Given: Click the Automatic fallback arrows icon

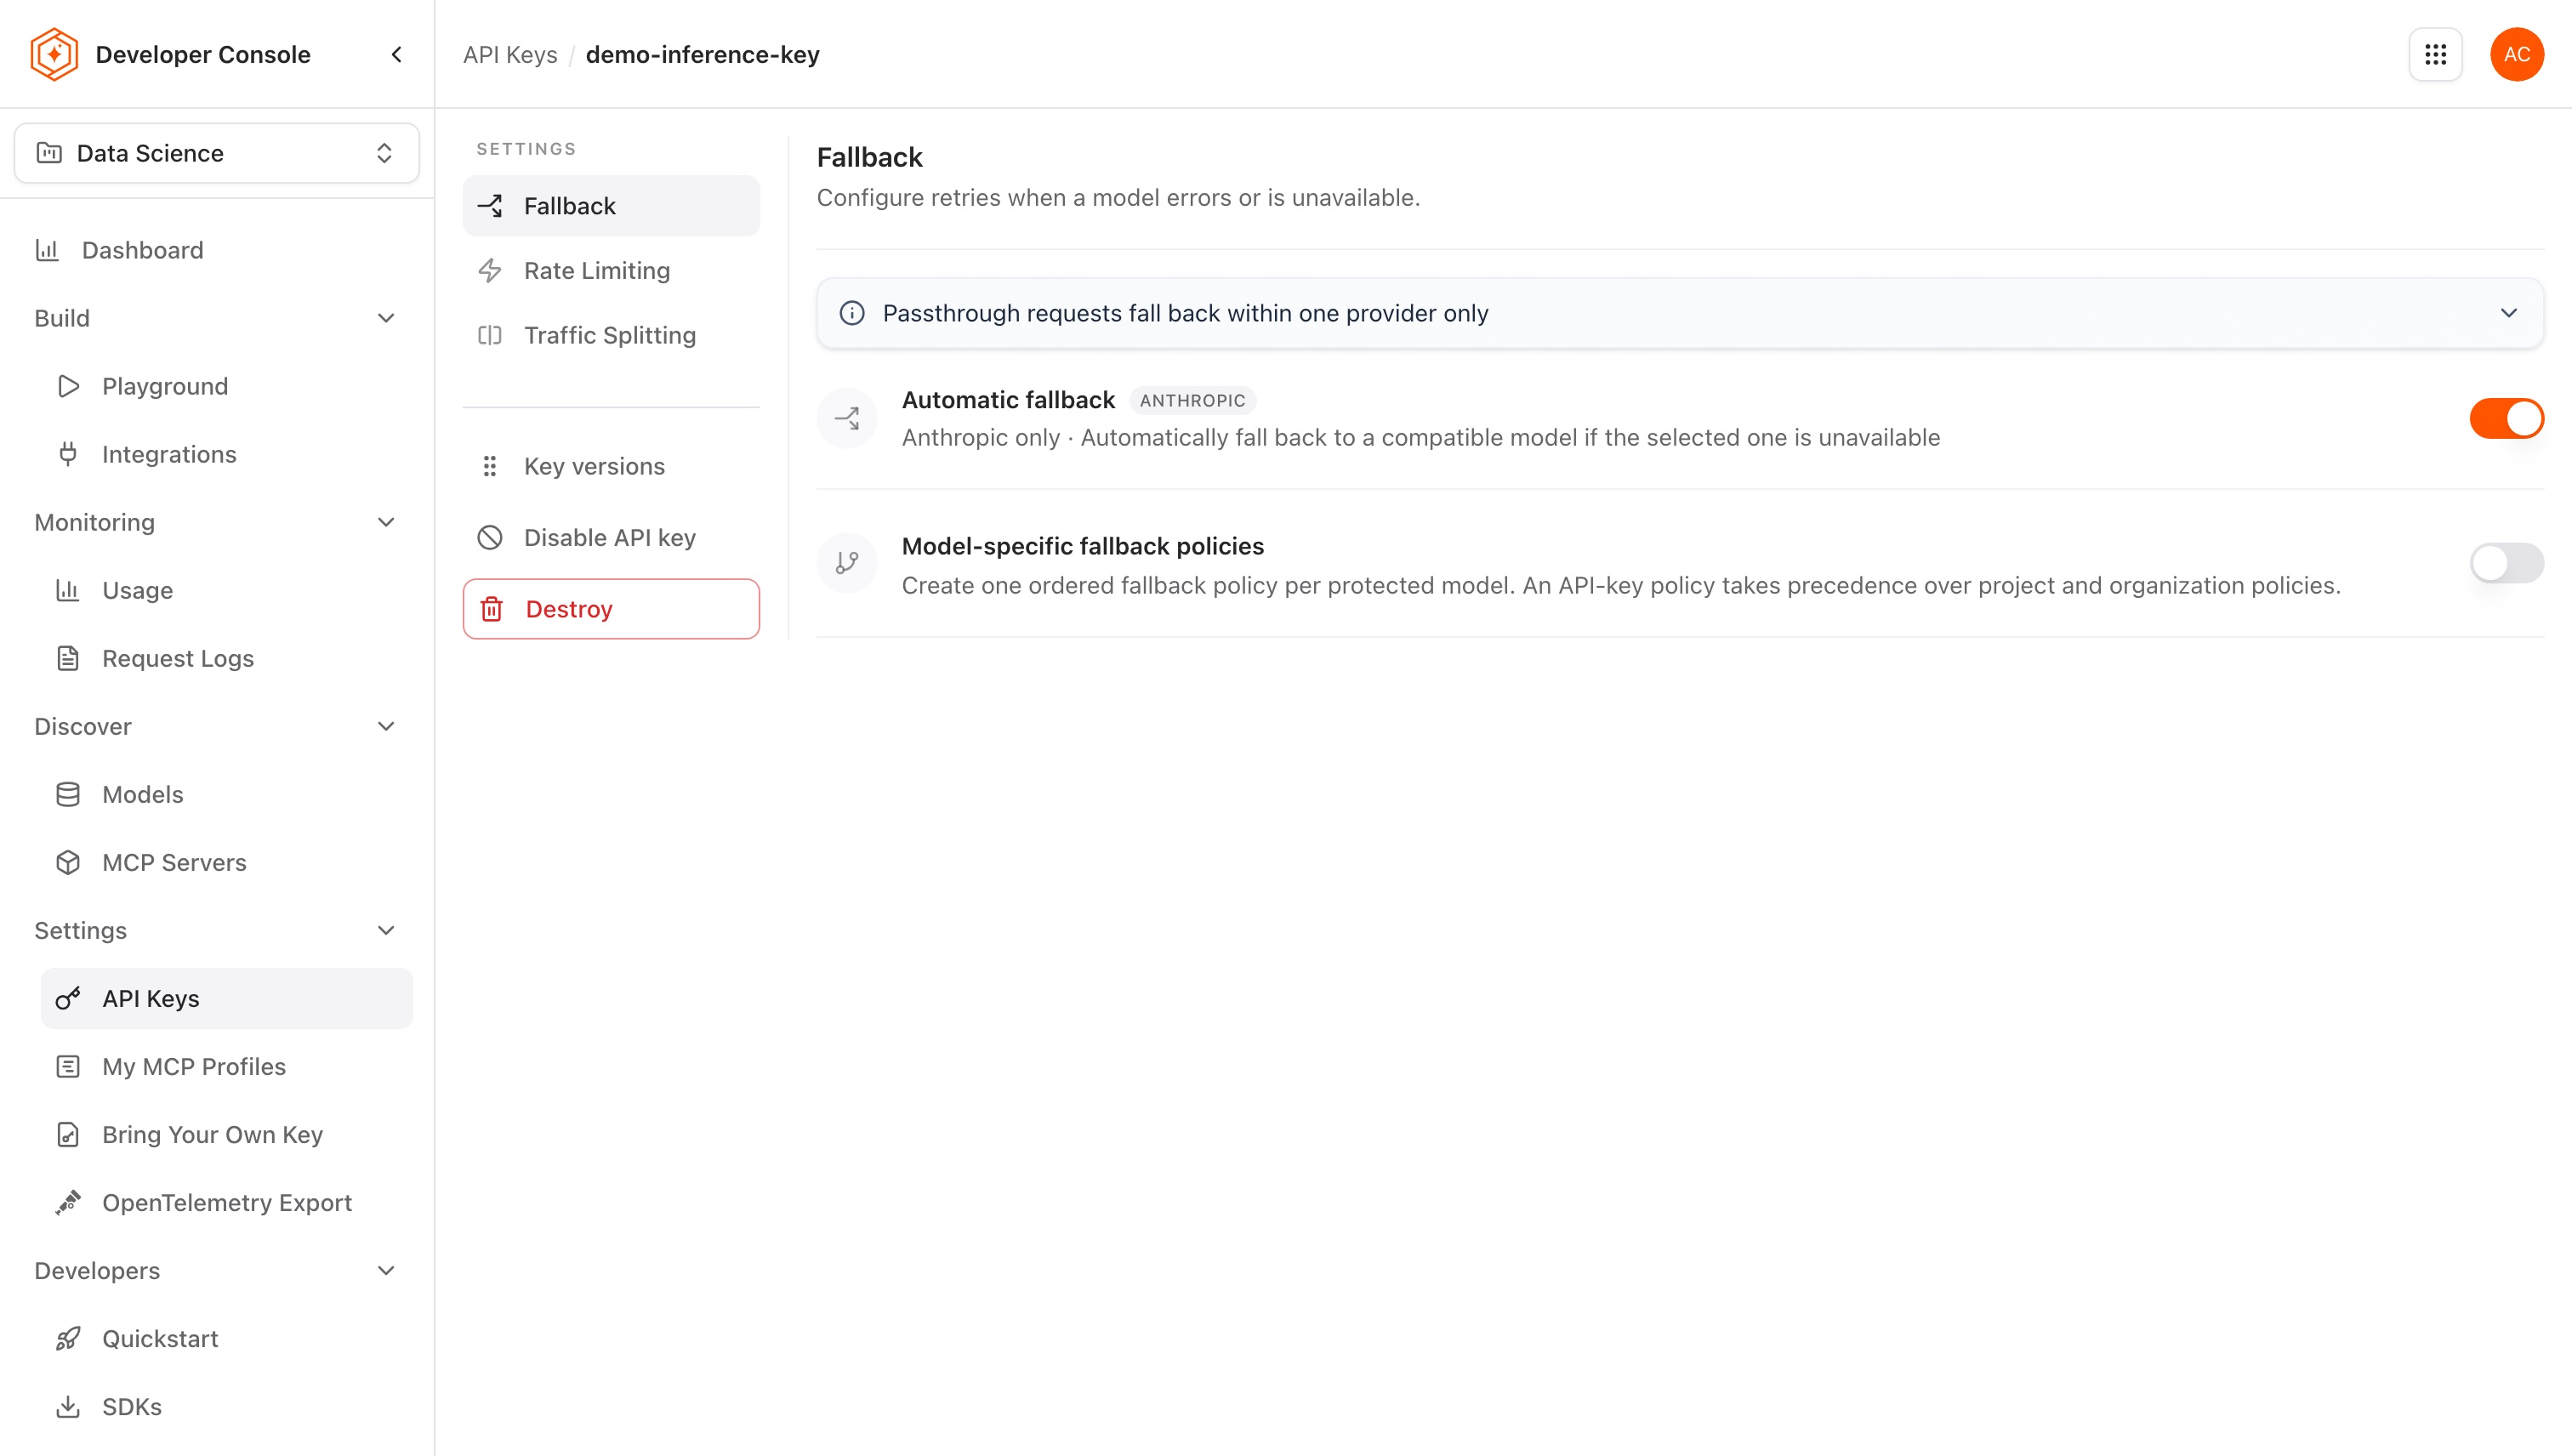Looking at the screenshot, I should (847, 418).
